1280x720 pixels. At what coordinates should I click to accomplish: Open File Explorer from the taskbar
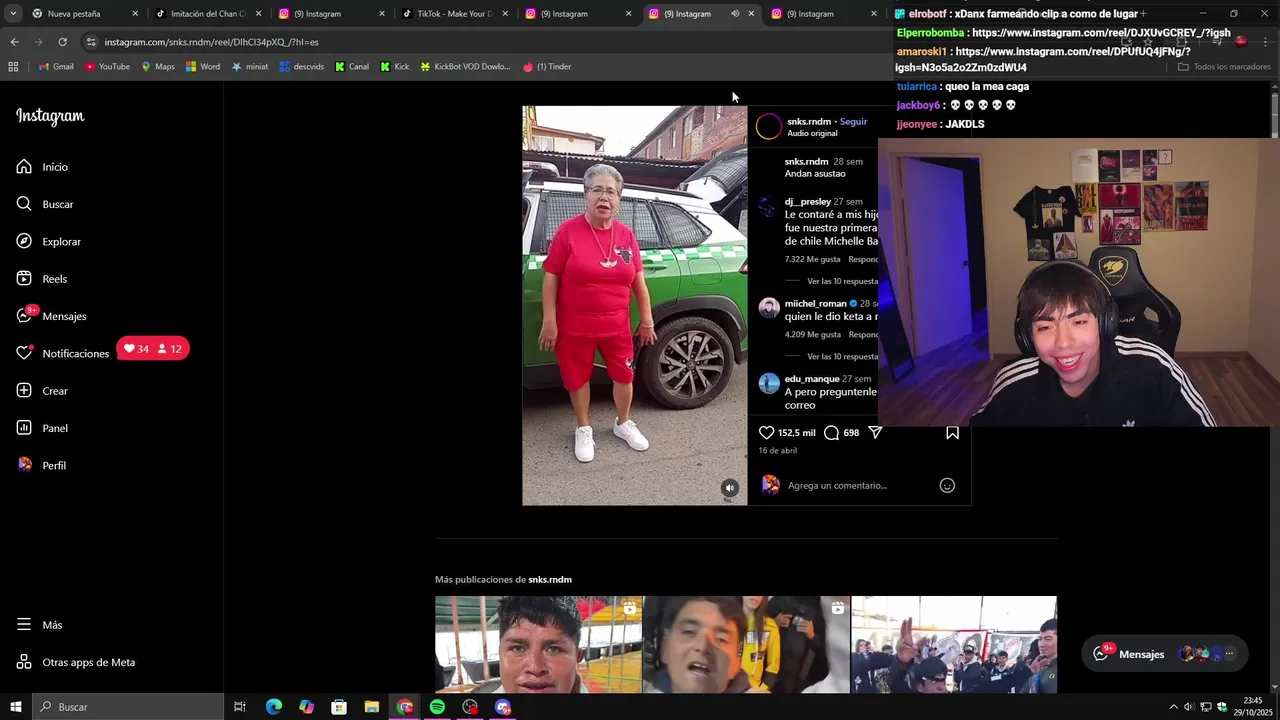coord(371,707)
